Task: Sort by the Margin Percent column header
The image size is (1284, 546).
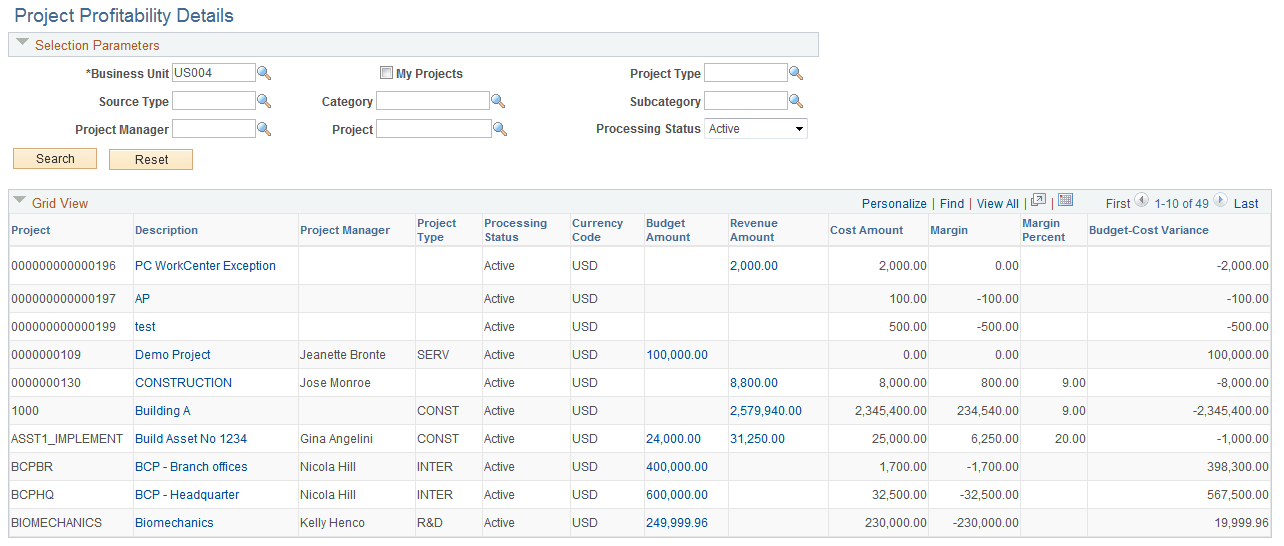Action: [x=1042, y=230]
